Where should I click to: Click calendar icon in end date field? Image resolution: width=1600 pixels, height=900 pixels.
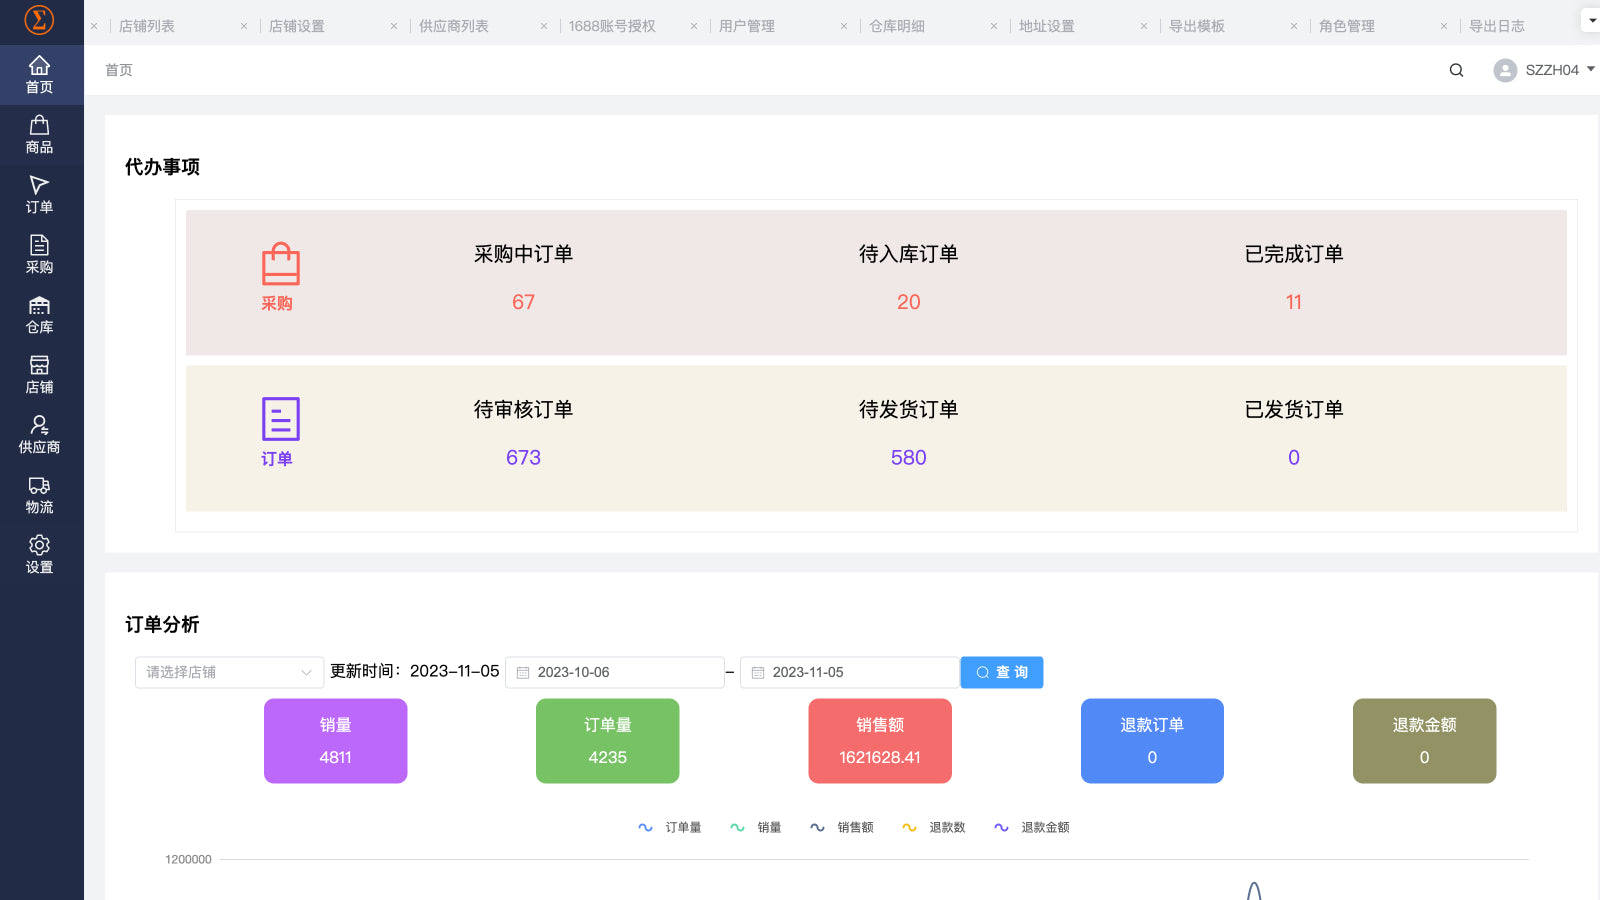(x=758, y=673)
